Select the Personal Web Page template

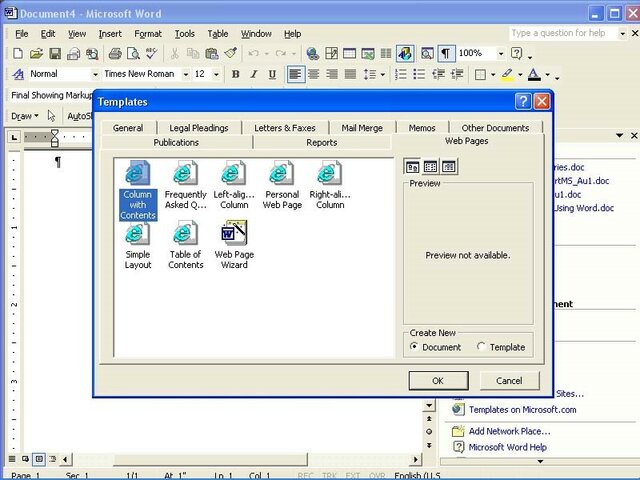[x=282, y=185]
